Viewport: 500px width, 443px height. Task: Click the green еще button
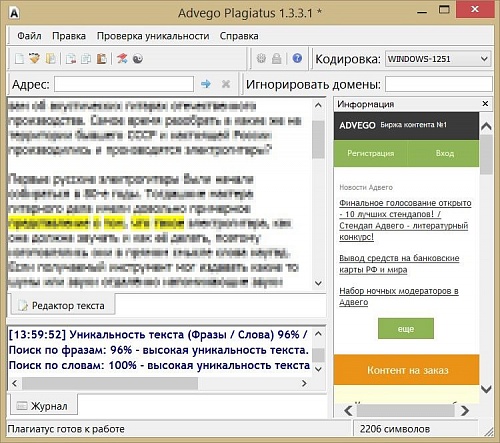(406, 329)
